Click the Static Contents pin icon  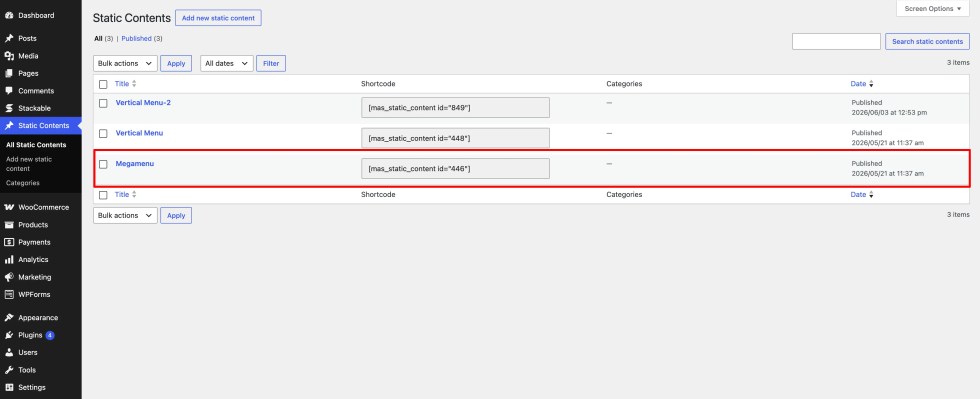click(9, 126)
